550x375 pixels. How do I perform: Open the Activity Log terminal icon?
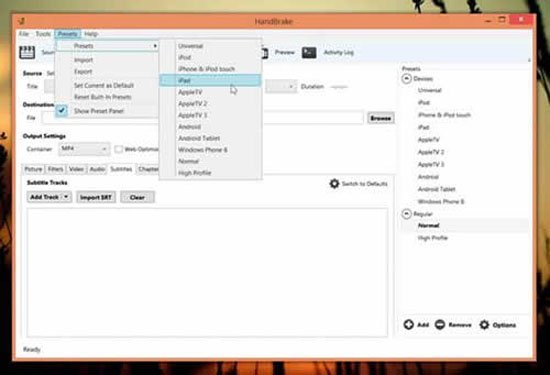309,53
